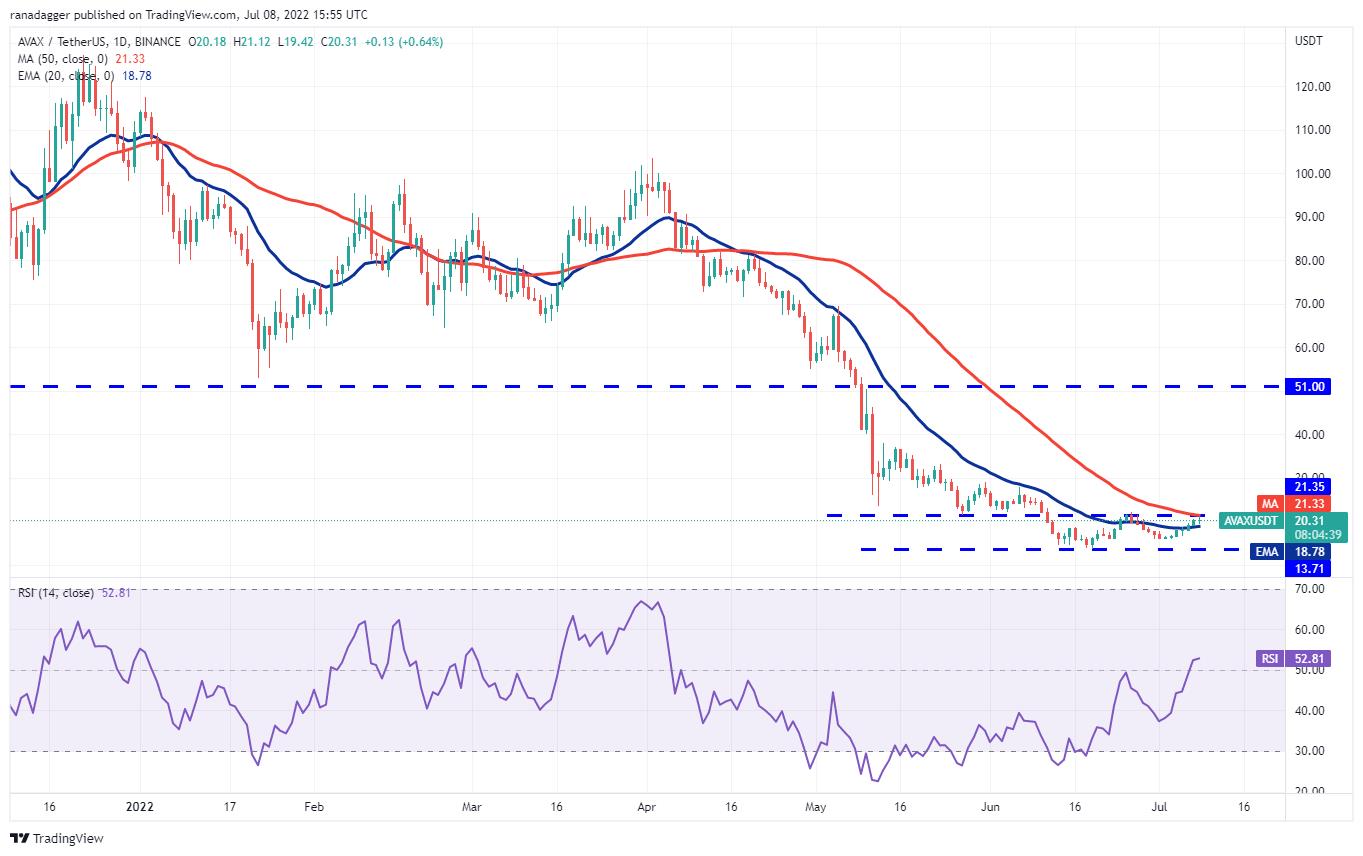Screen dimensions: 1363x856
Task: Click the 100.00 label on price axis
Action: point(1308,173)
